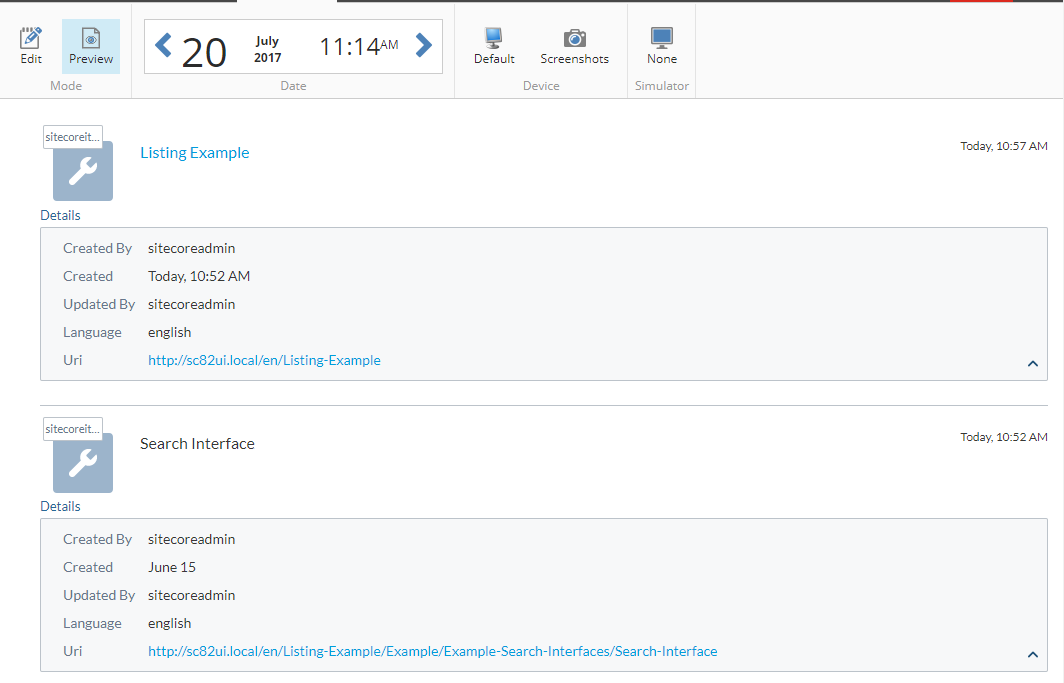
Task: Collapse the Search Interface details panel
Action: click(x=1032, y=655)
